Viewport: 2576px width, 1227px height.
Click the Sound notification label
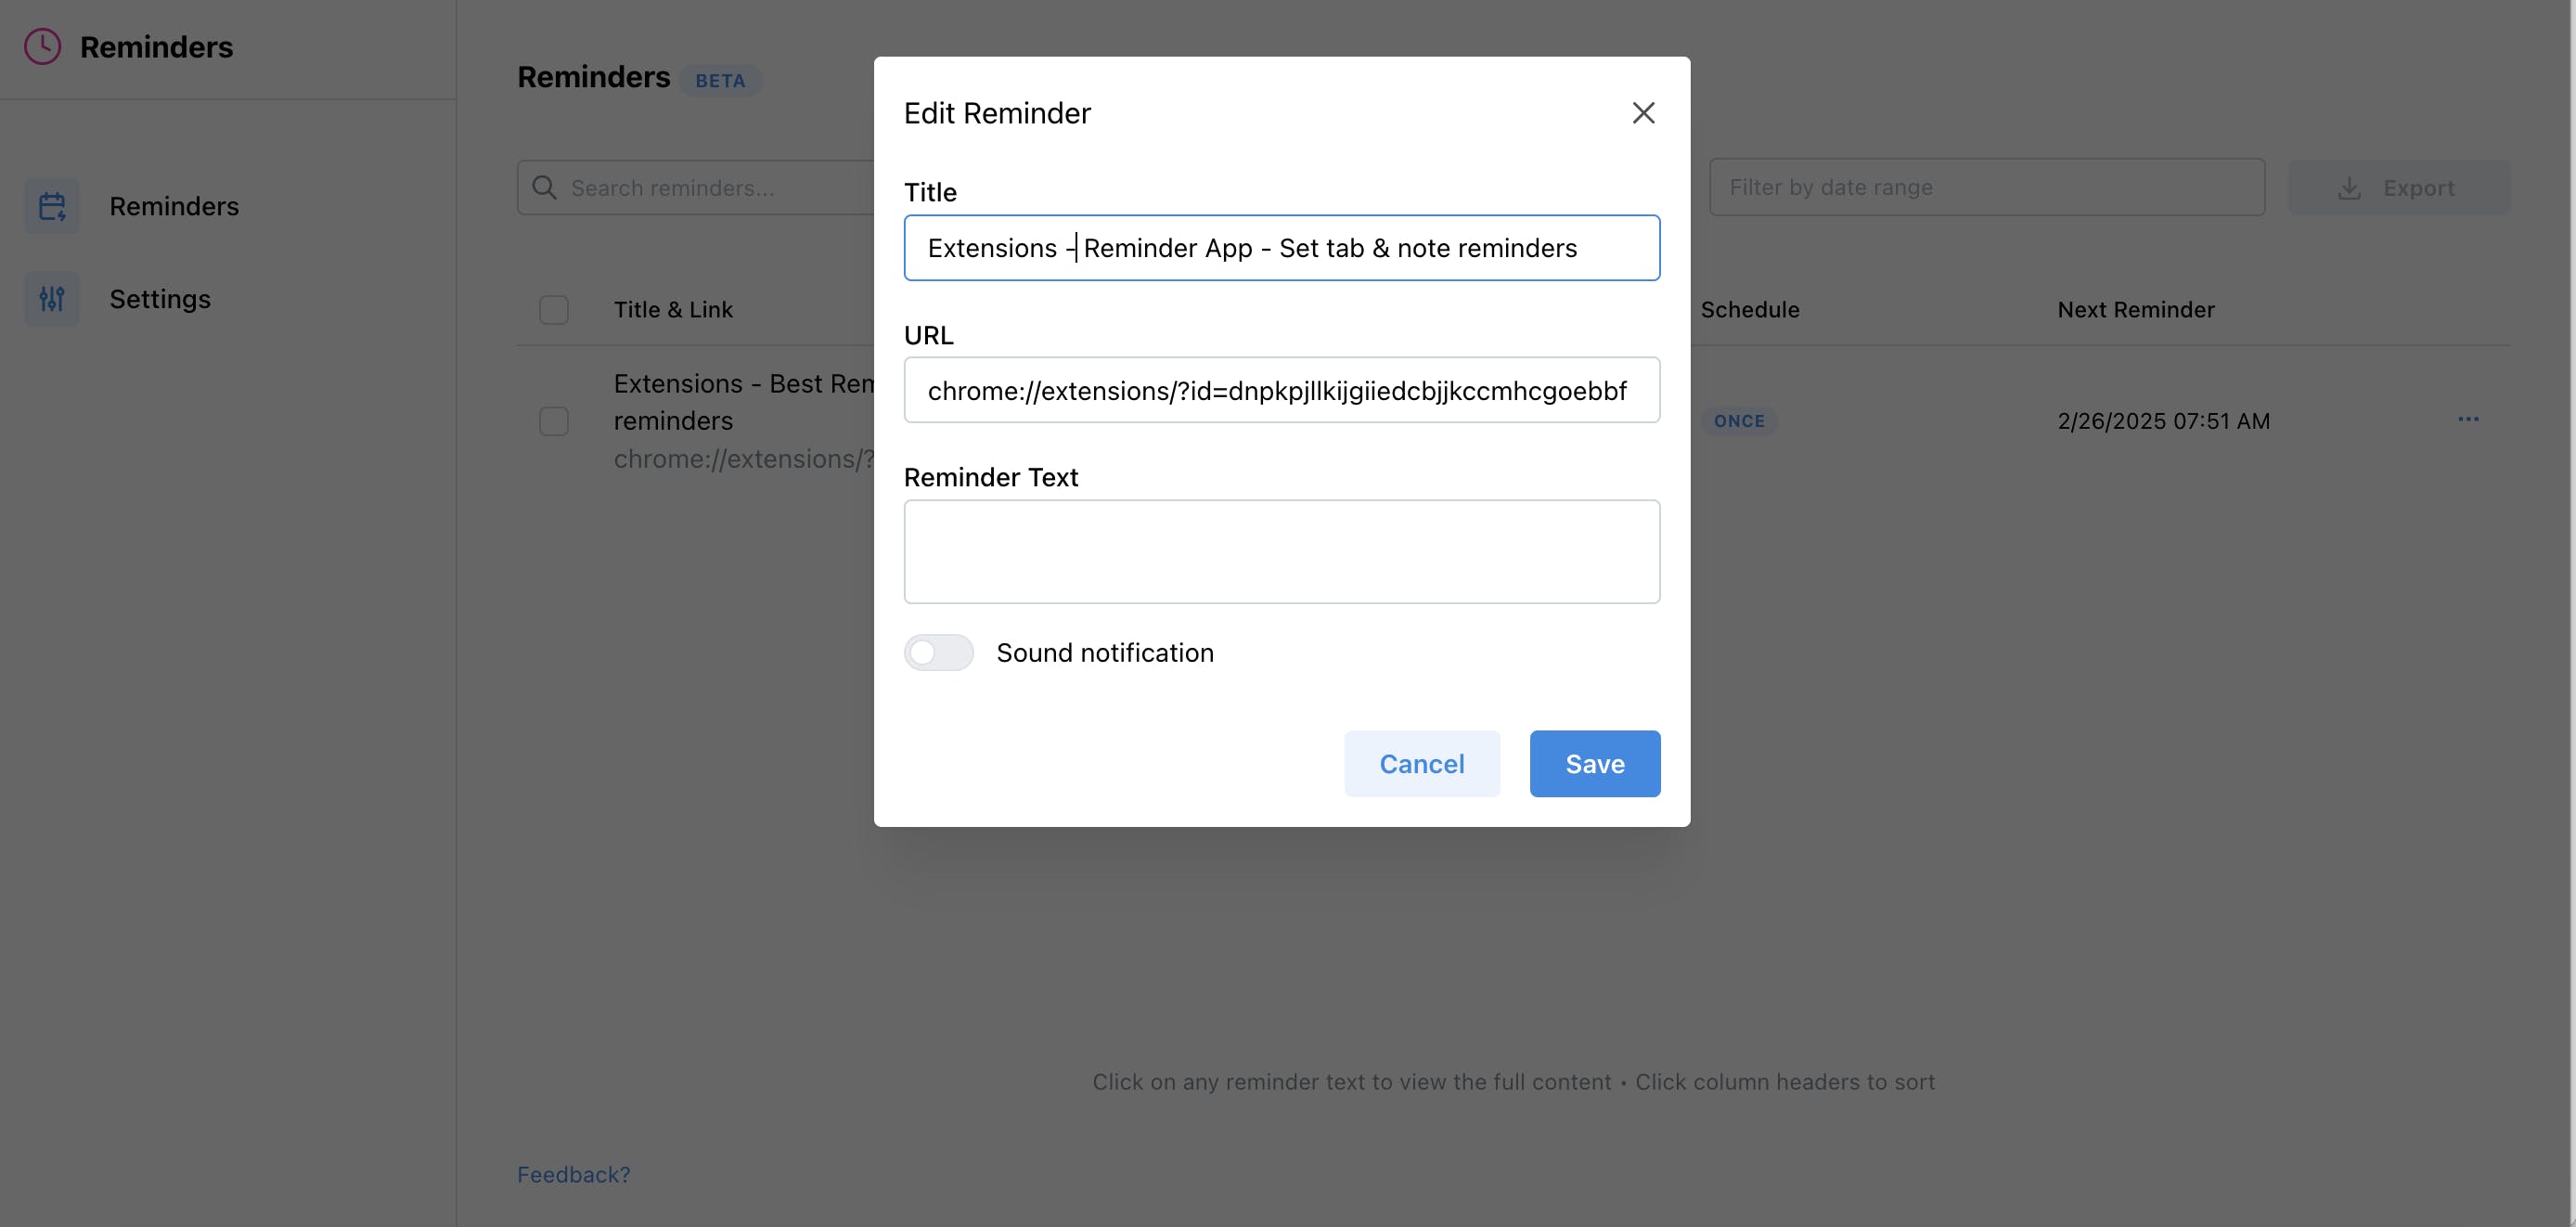(1104, 653)
